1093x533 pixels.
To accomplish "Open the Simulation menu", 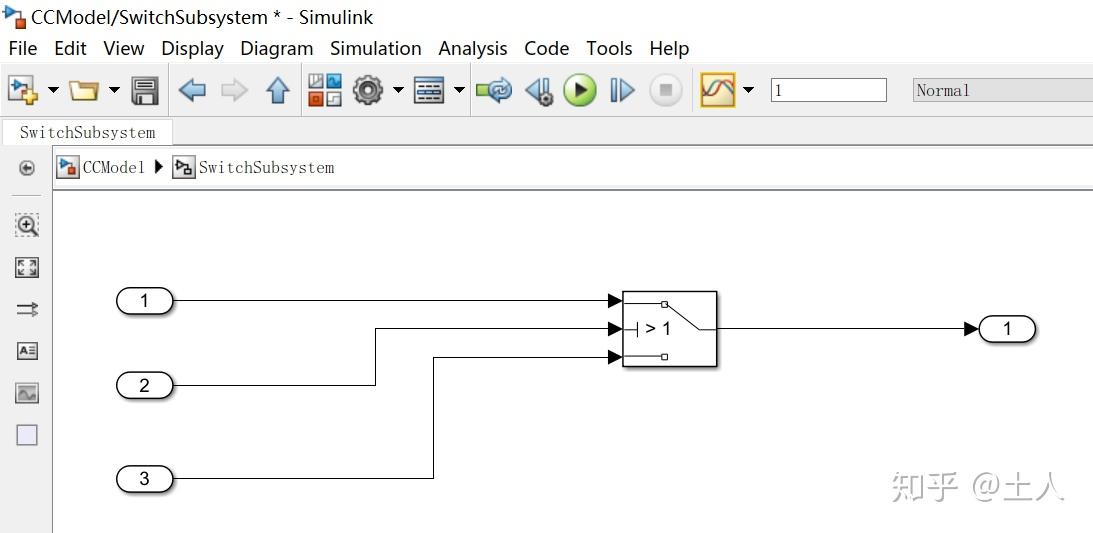I will 376,49.
